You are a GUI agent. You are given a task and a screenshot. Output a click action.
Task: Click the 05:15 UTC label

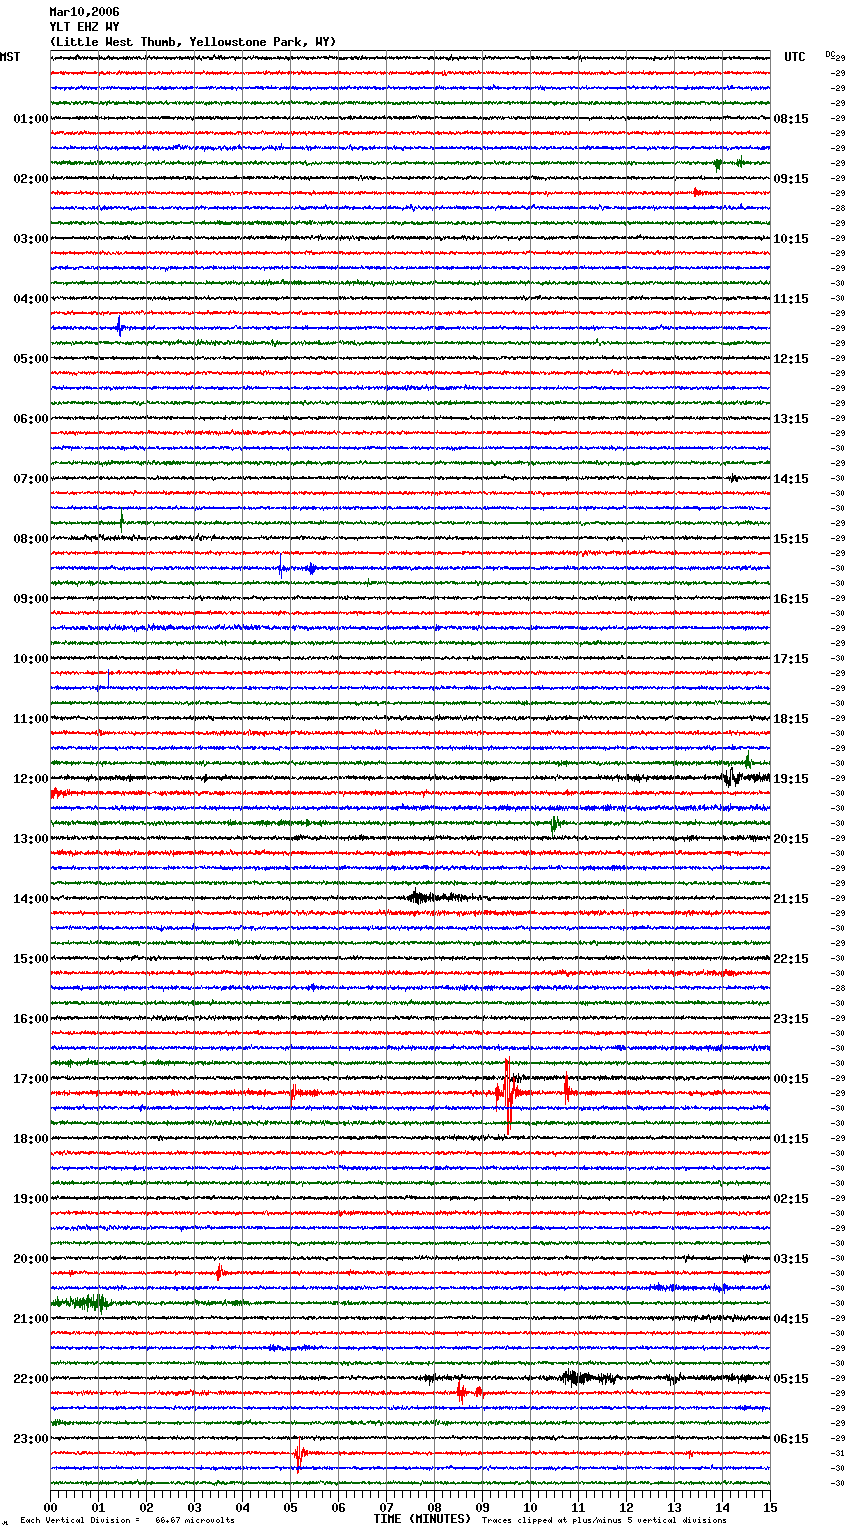point(791,1379)
